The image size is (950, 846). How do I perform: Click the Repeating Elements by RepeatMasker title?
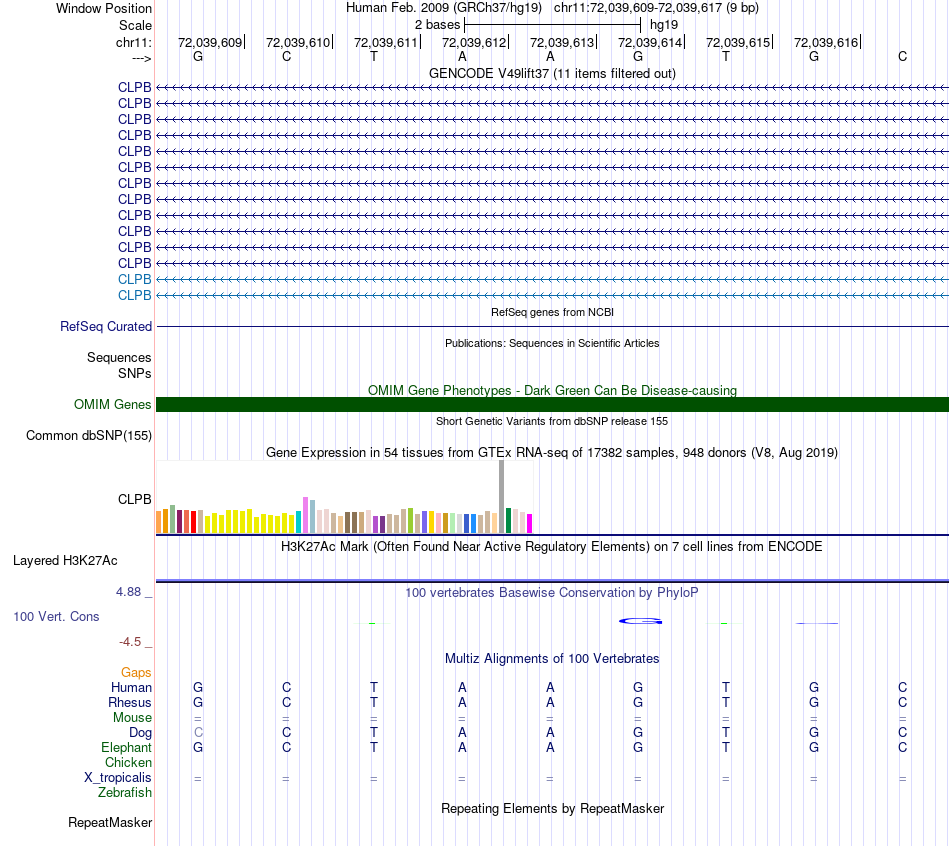tap(553, 808)
